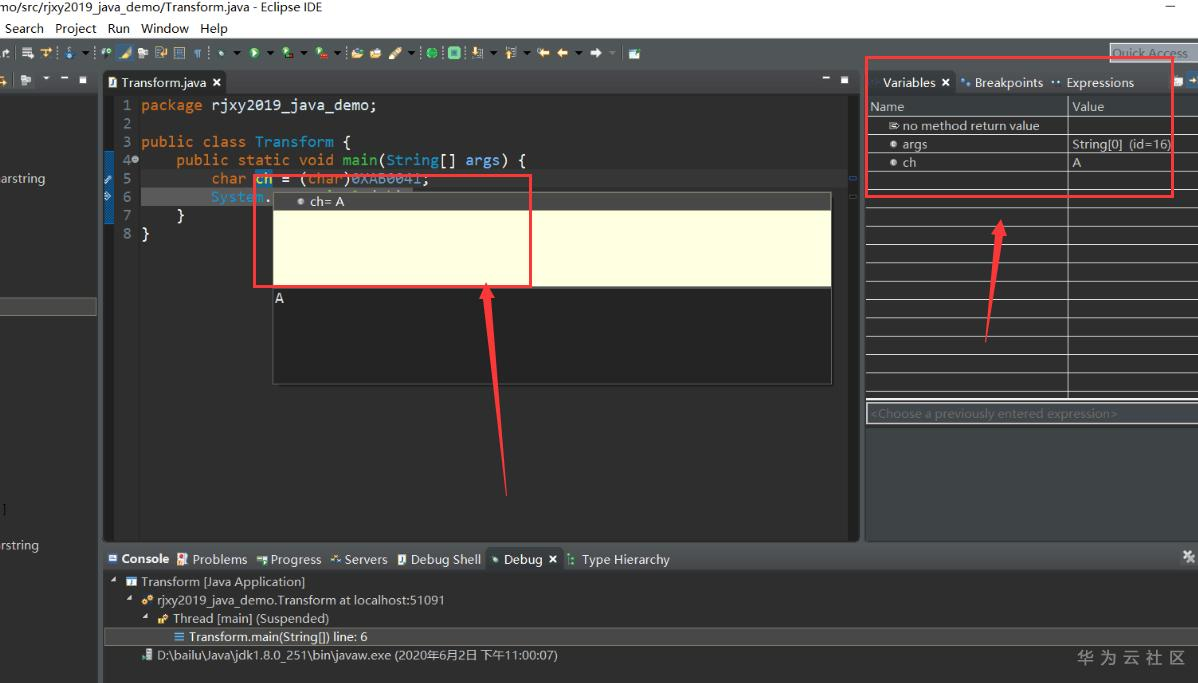Click the previously entered expression combo box
This screenshot has width=1198, height=683.
click(1032, 413)
